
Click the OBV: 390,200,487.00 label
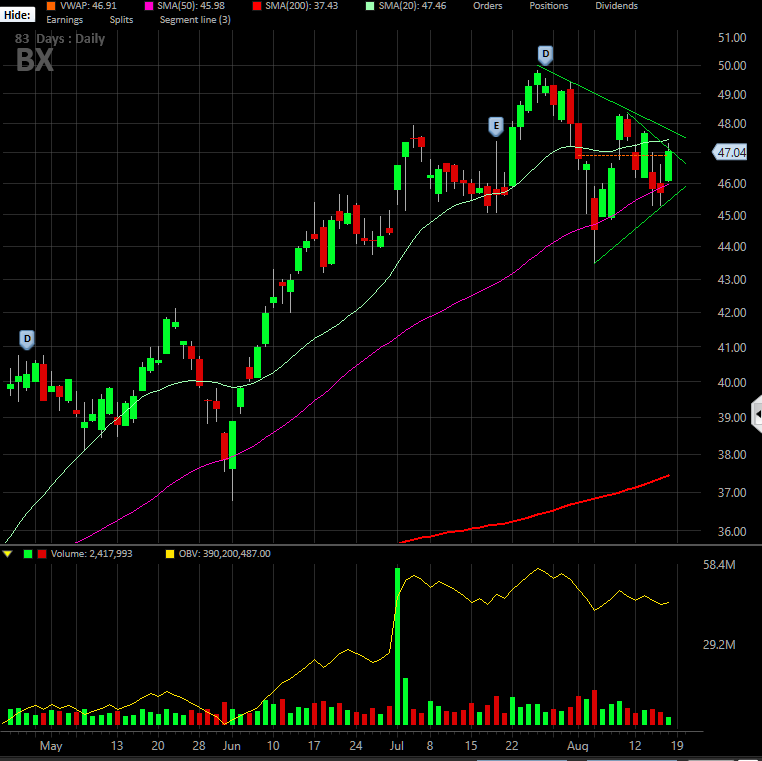click(x=225, y=553)
